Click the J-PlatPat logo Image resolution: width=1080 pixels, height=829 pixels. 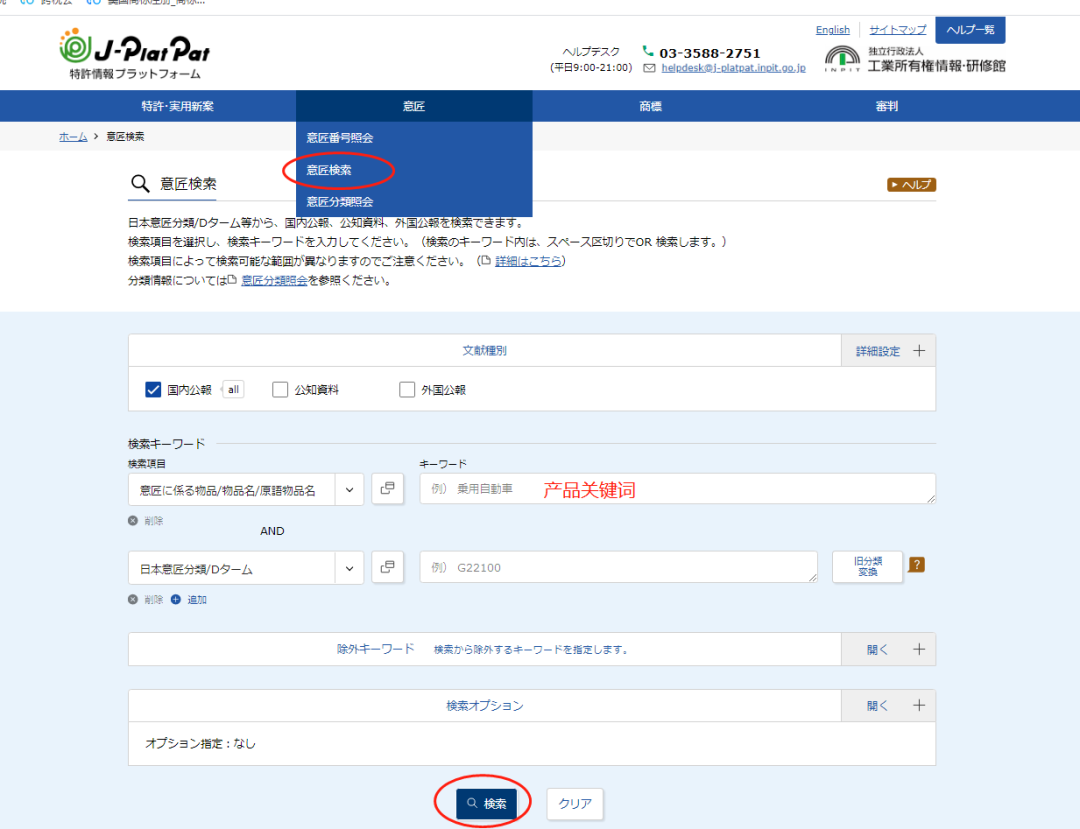point(134,54)
